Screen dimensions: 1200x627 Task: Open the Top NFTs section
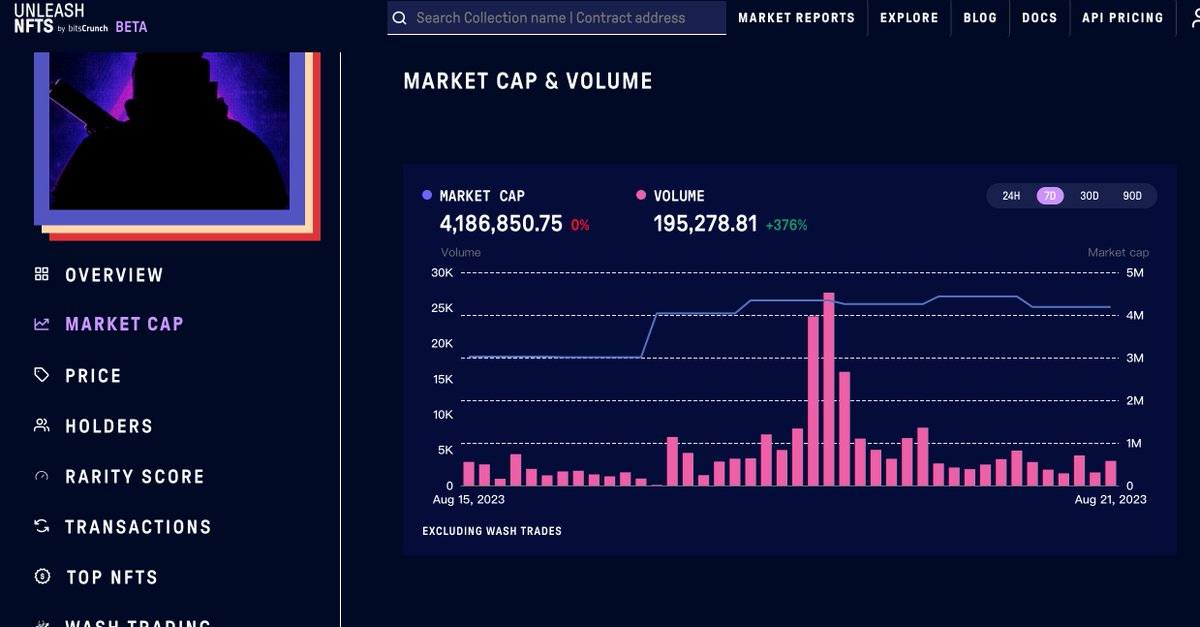111,577
